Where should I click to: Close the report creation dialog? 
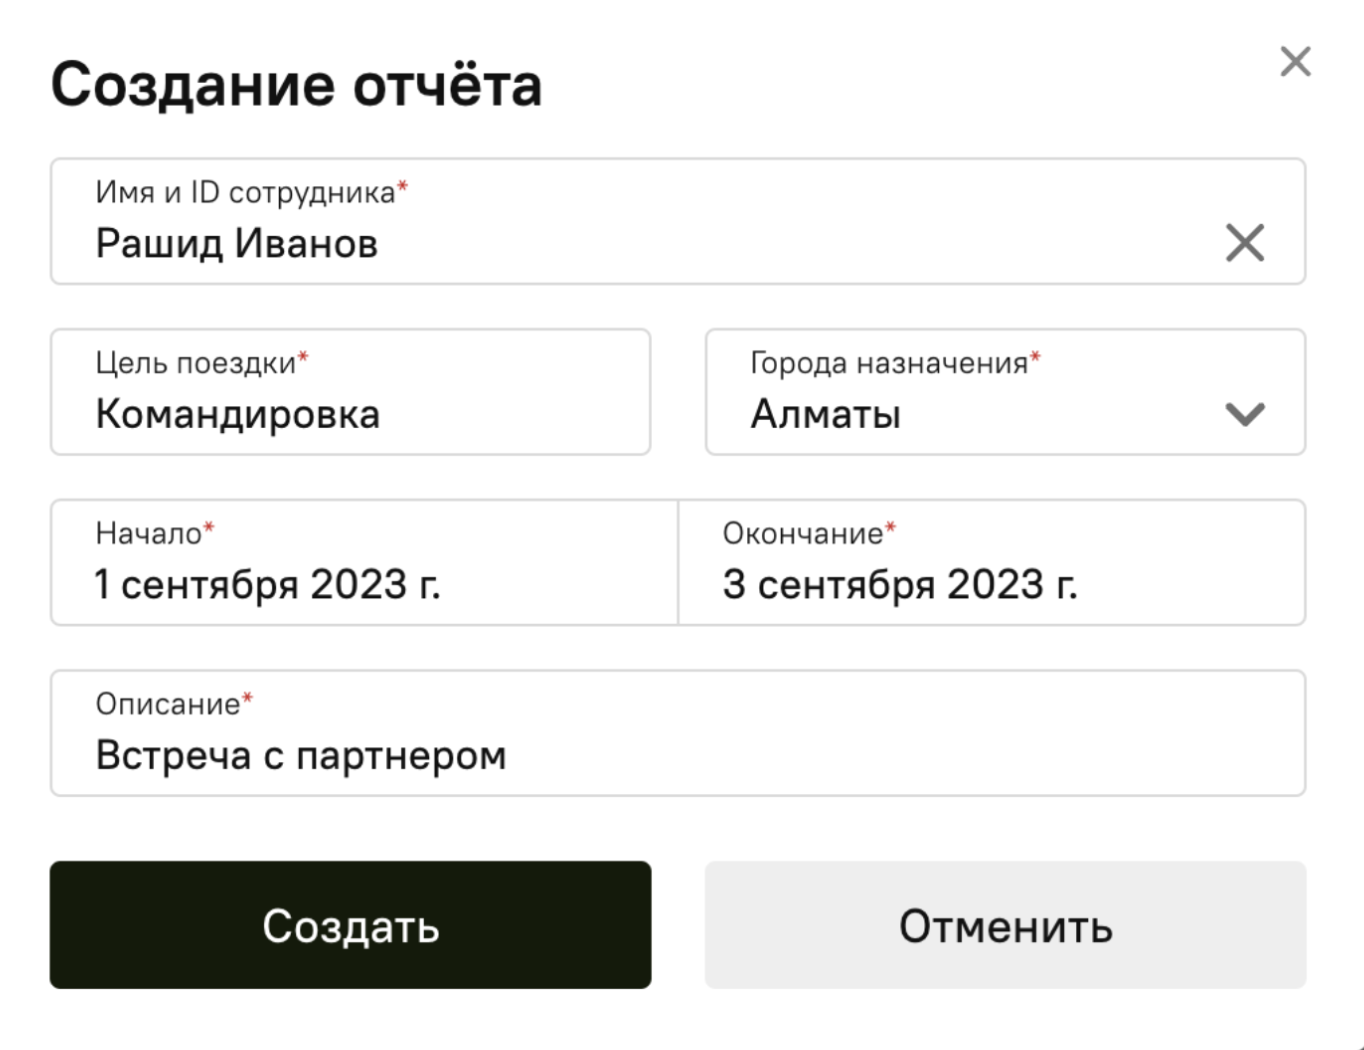[1295, 62]
